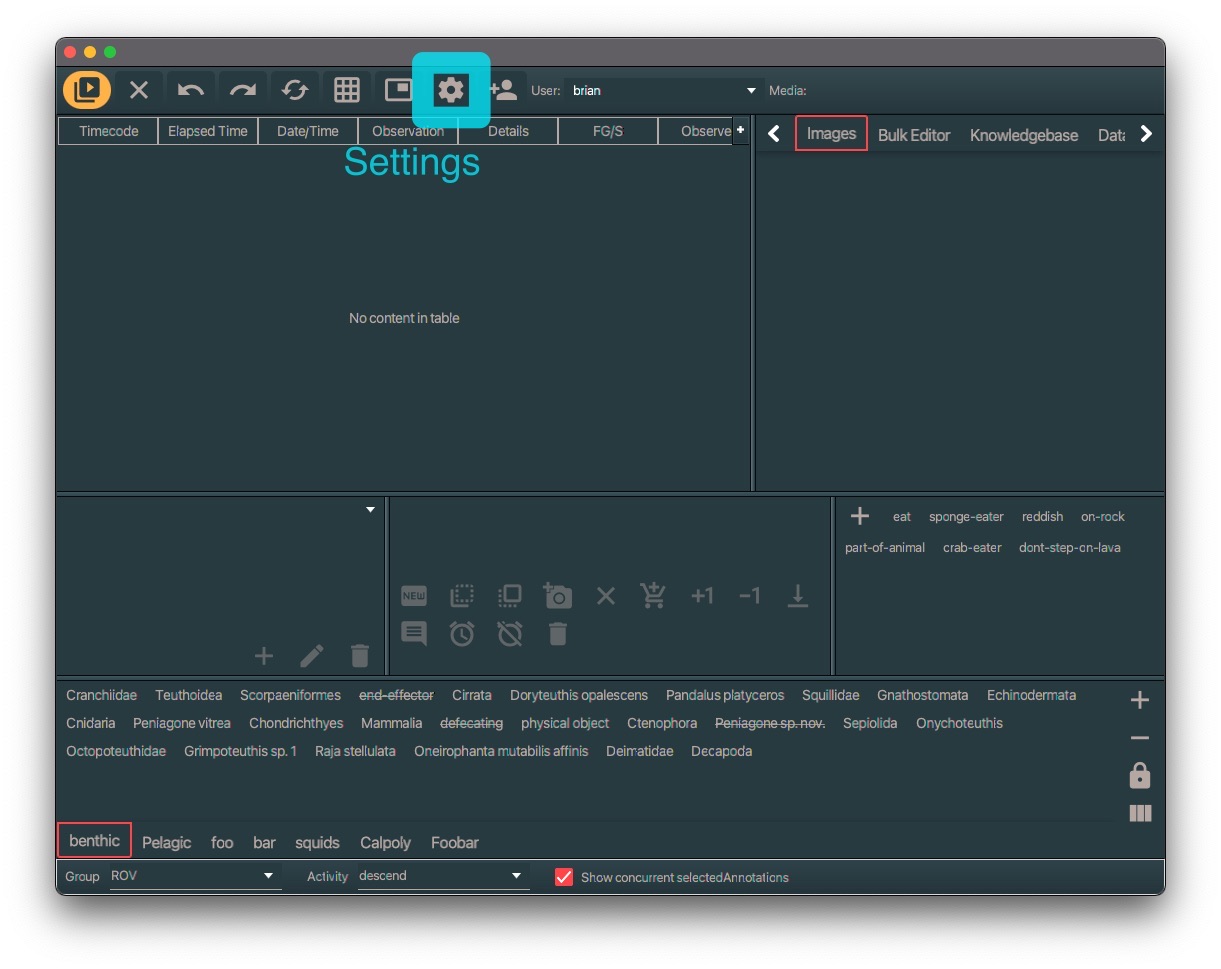Screen dimensions: 1221x969
Task: Switch to the Knowledgebase tab
Action: click(1023, 135)
